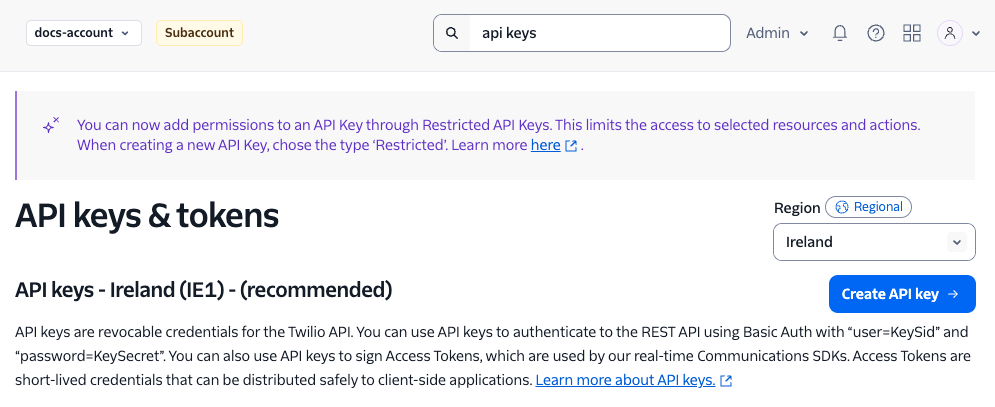Click the Regional badge
This screenshot has width=995, height=407.
click(x=868, y=207)
